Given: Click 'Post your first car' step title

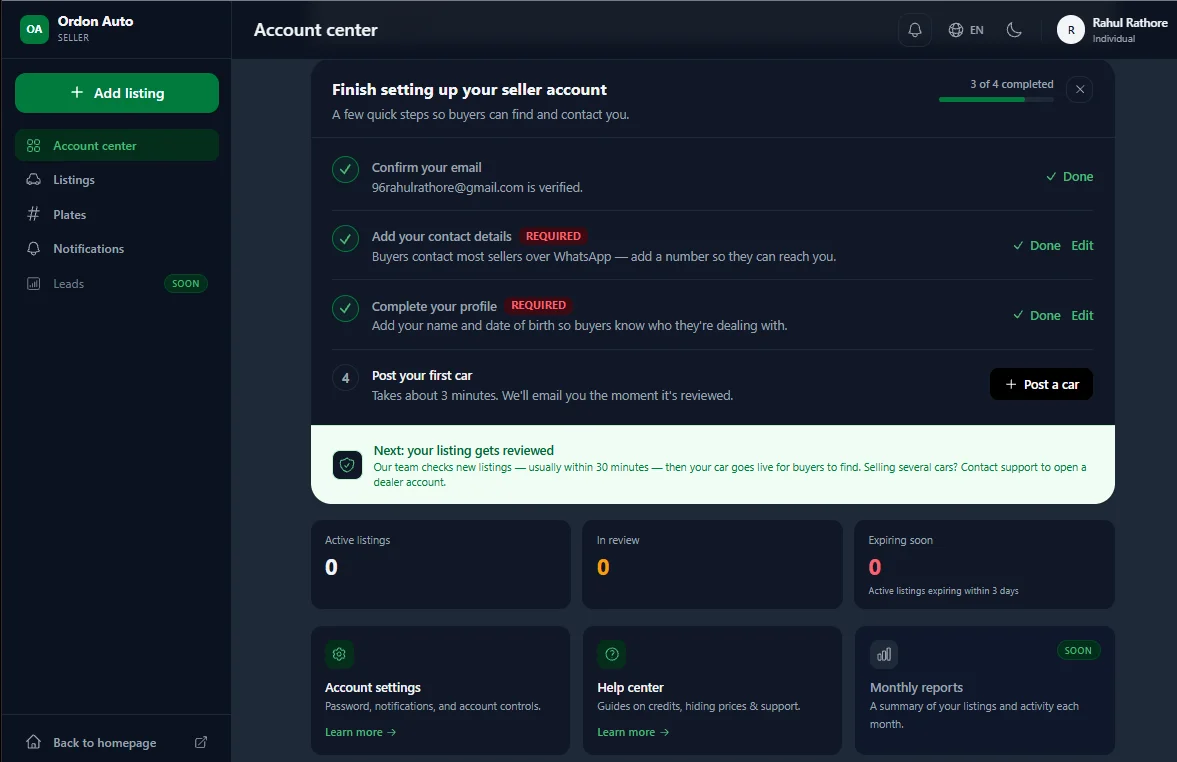Looking at the screenshot, I should click(422, 375).
